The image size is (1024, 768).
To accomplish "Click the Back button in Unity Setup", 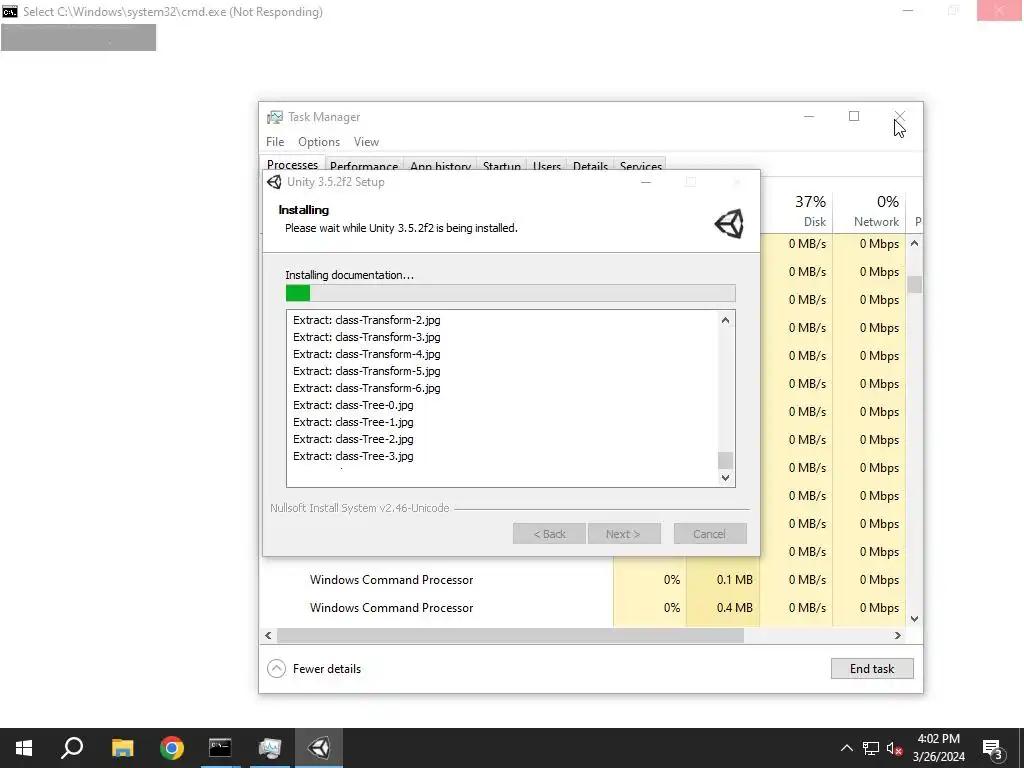I will pos(549,534).
